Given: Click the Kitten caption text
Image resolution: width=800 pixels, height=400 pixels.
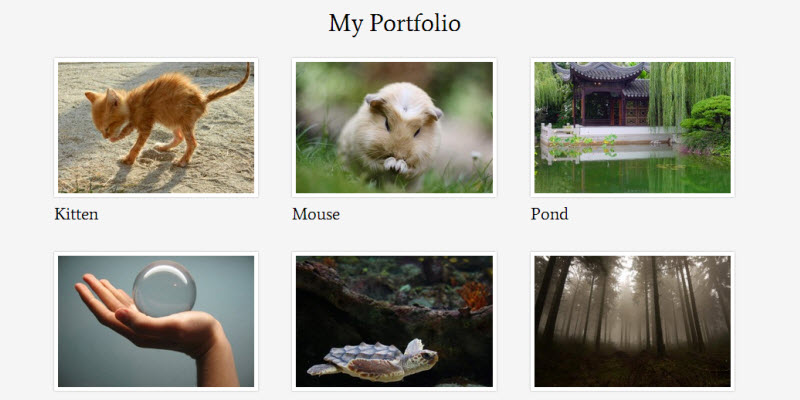Looking at the screenshot, I should [76, 214].
